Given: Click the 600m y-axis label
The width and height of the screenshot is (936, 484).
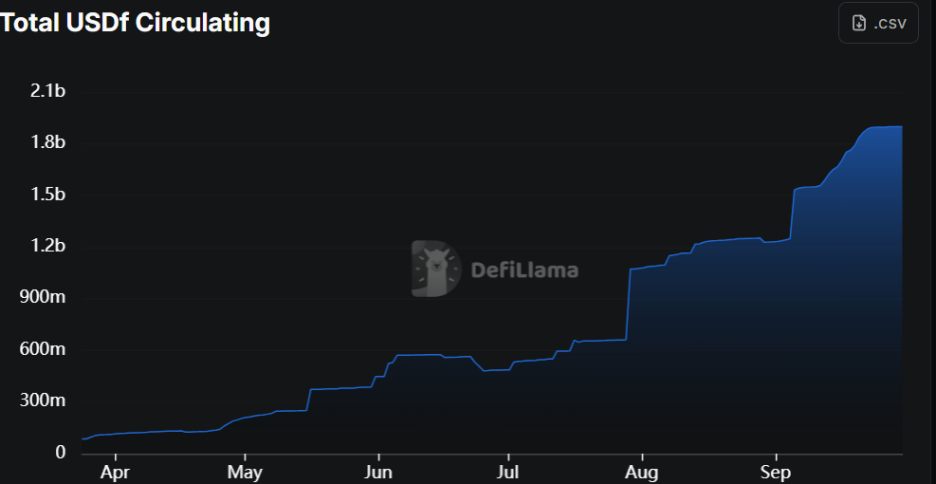Looking at the screenshot, I should coord(44,349).
